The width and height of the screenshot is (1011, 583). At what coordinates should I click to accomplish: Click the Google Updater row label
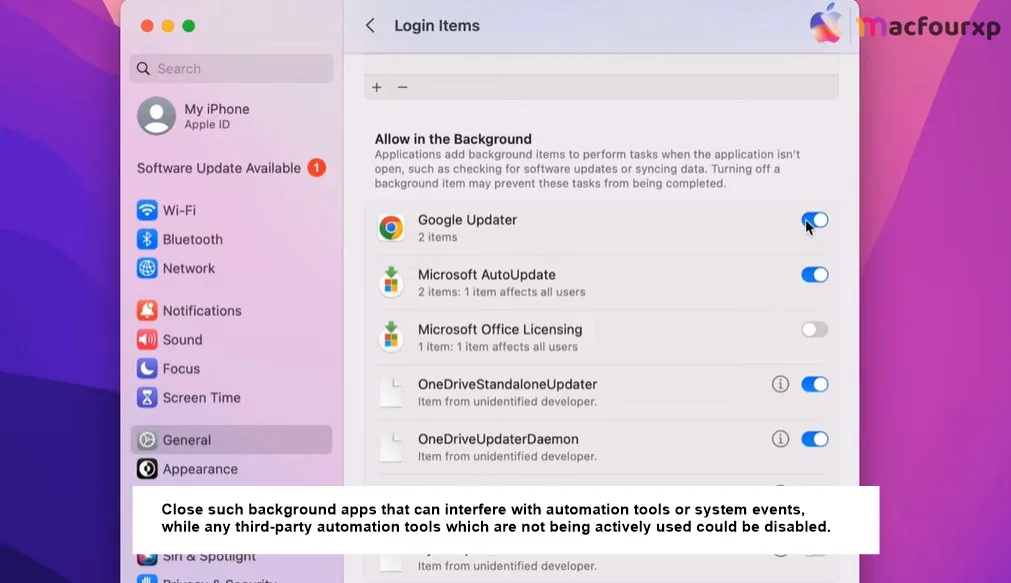tap(467, 220)
